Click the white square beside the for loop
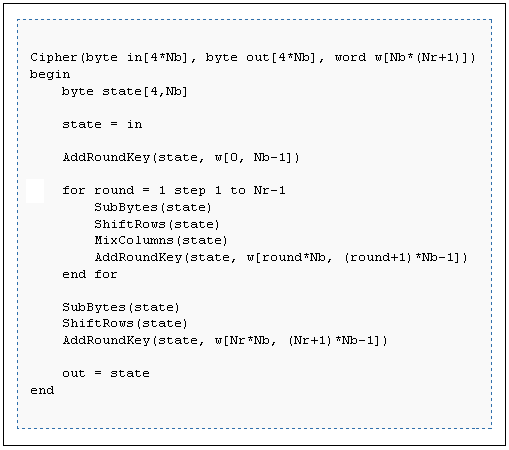The height and width of the screenshot is (450, 509). coord(35,191)
